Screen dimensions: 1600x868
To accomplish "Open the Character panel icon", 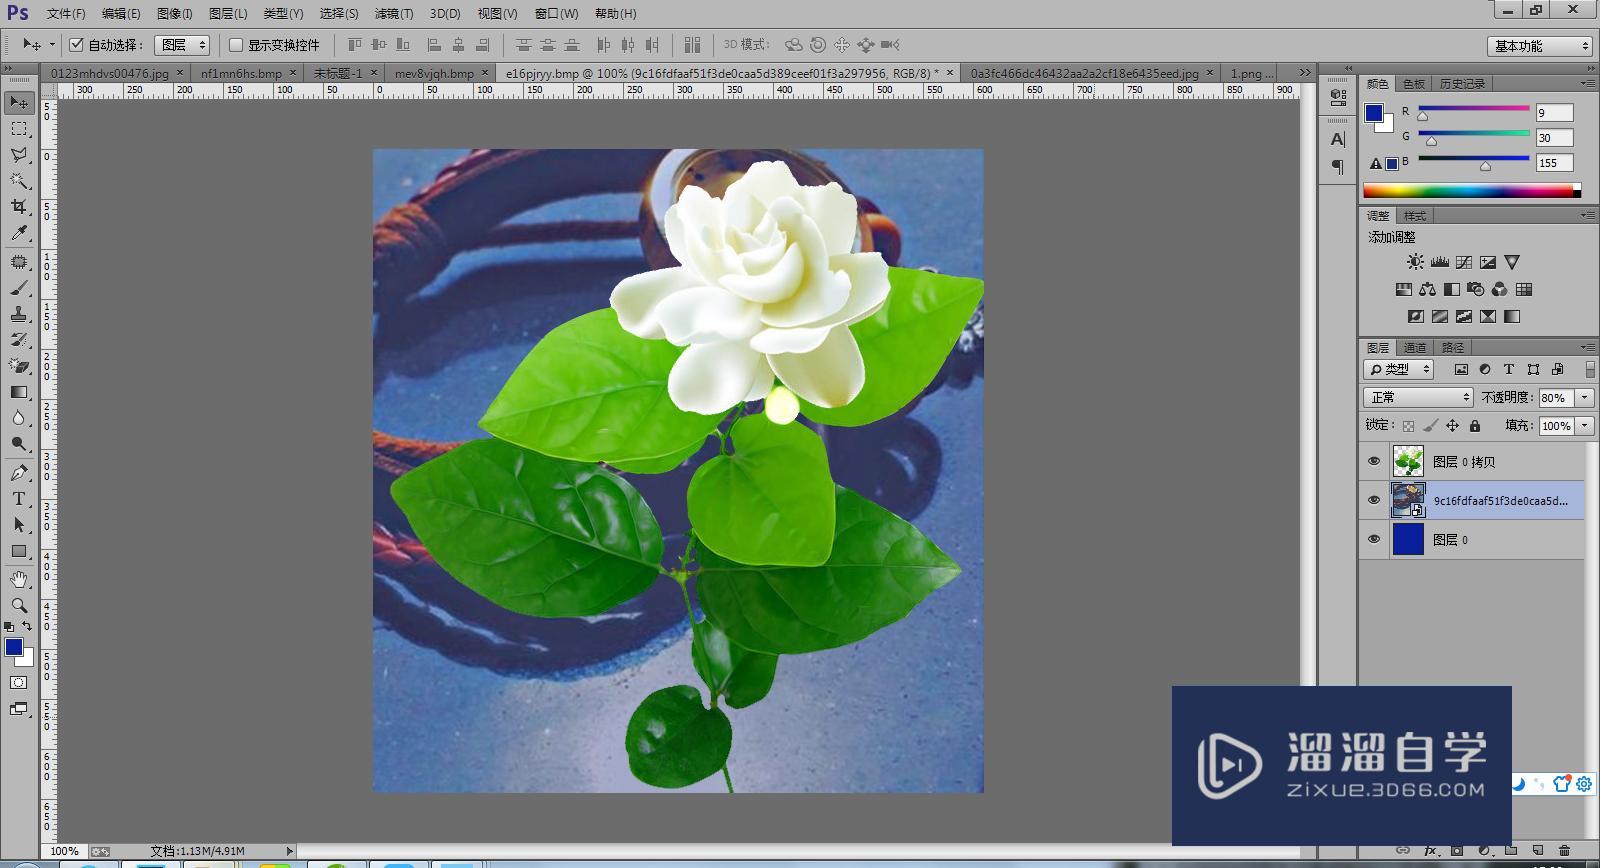I will coord(1338,139).
